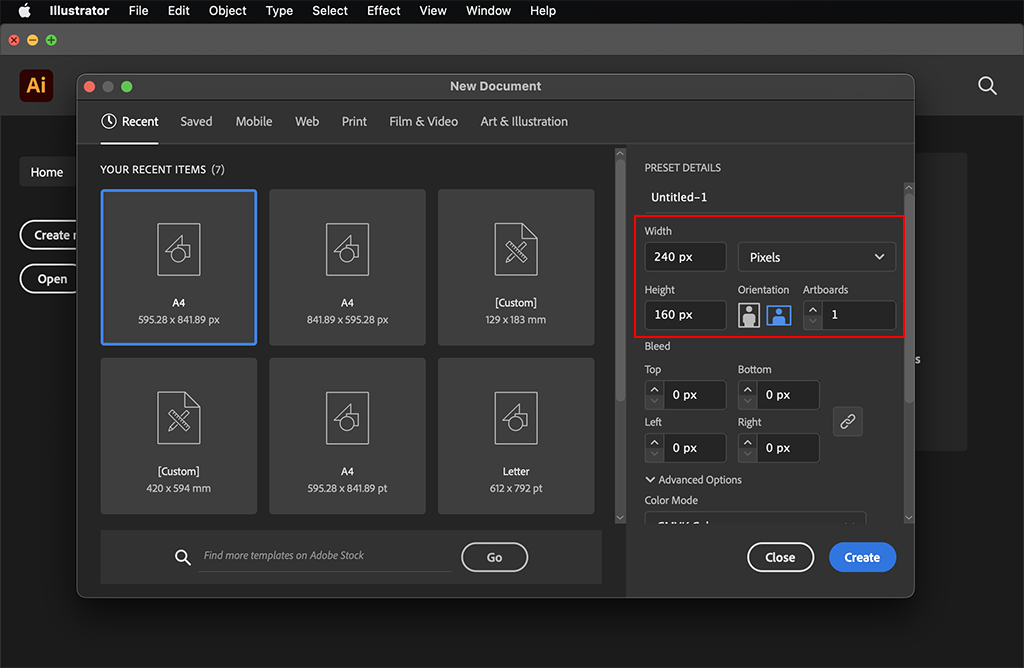Click the Width input field
This screenshot has height=668, width=1024.
[685, 257]
